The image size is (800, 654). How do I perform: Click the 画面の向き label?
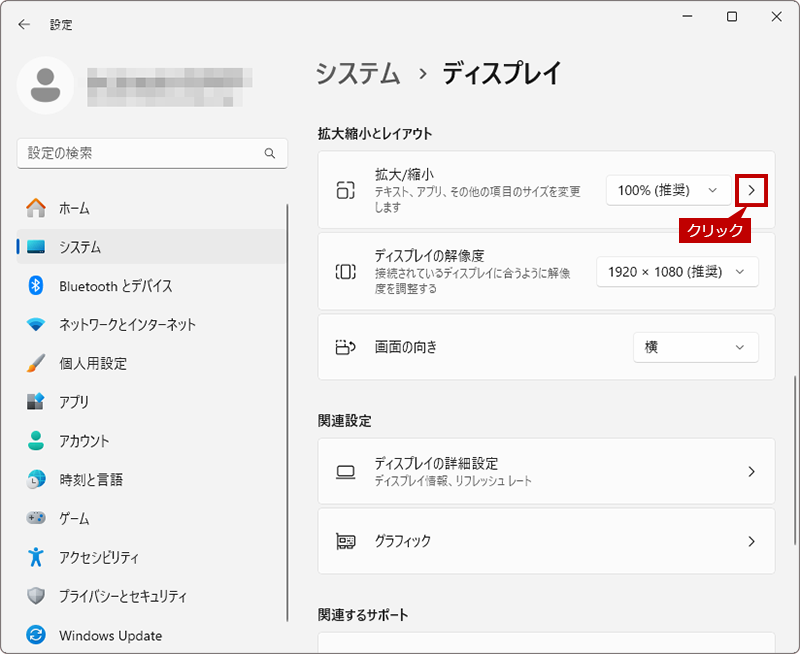[406, 347]
